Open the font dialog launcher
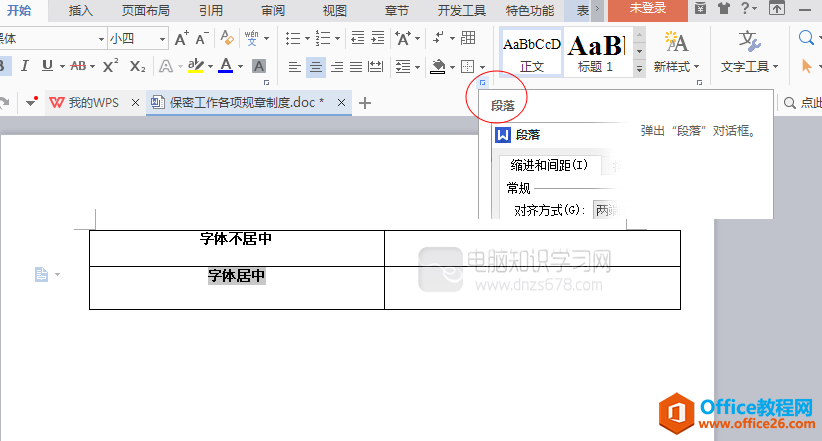 point(266,82)
